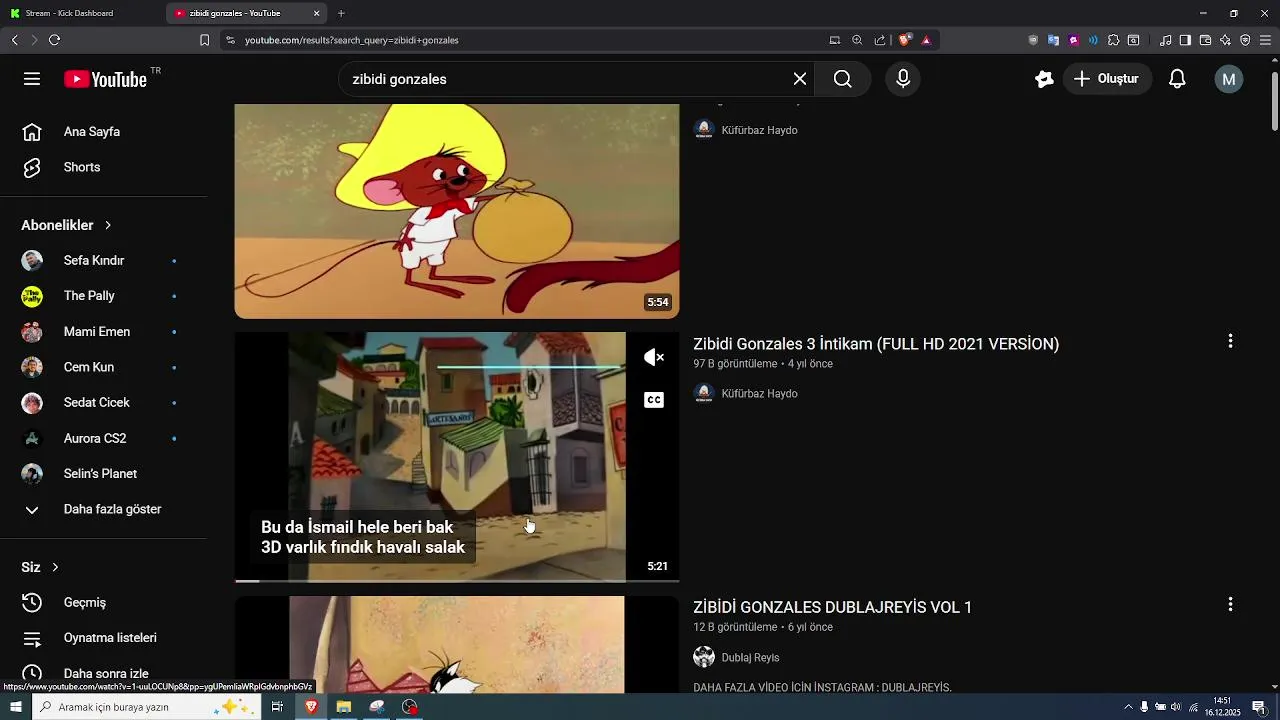
Task: Open File Explorer from the taskbar
Action: point(344,707)
